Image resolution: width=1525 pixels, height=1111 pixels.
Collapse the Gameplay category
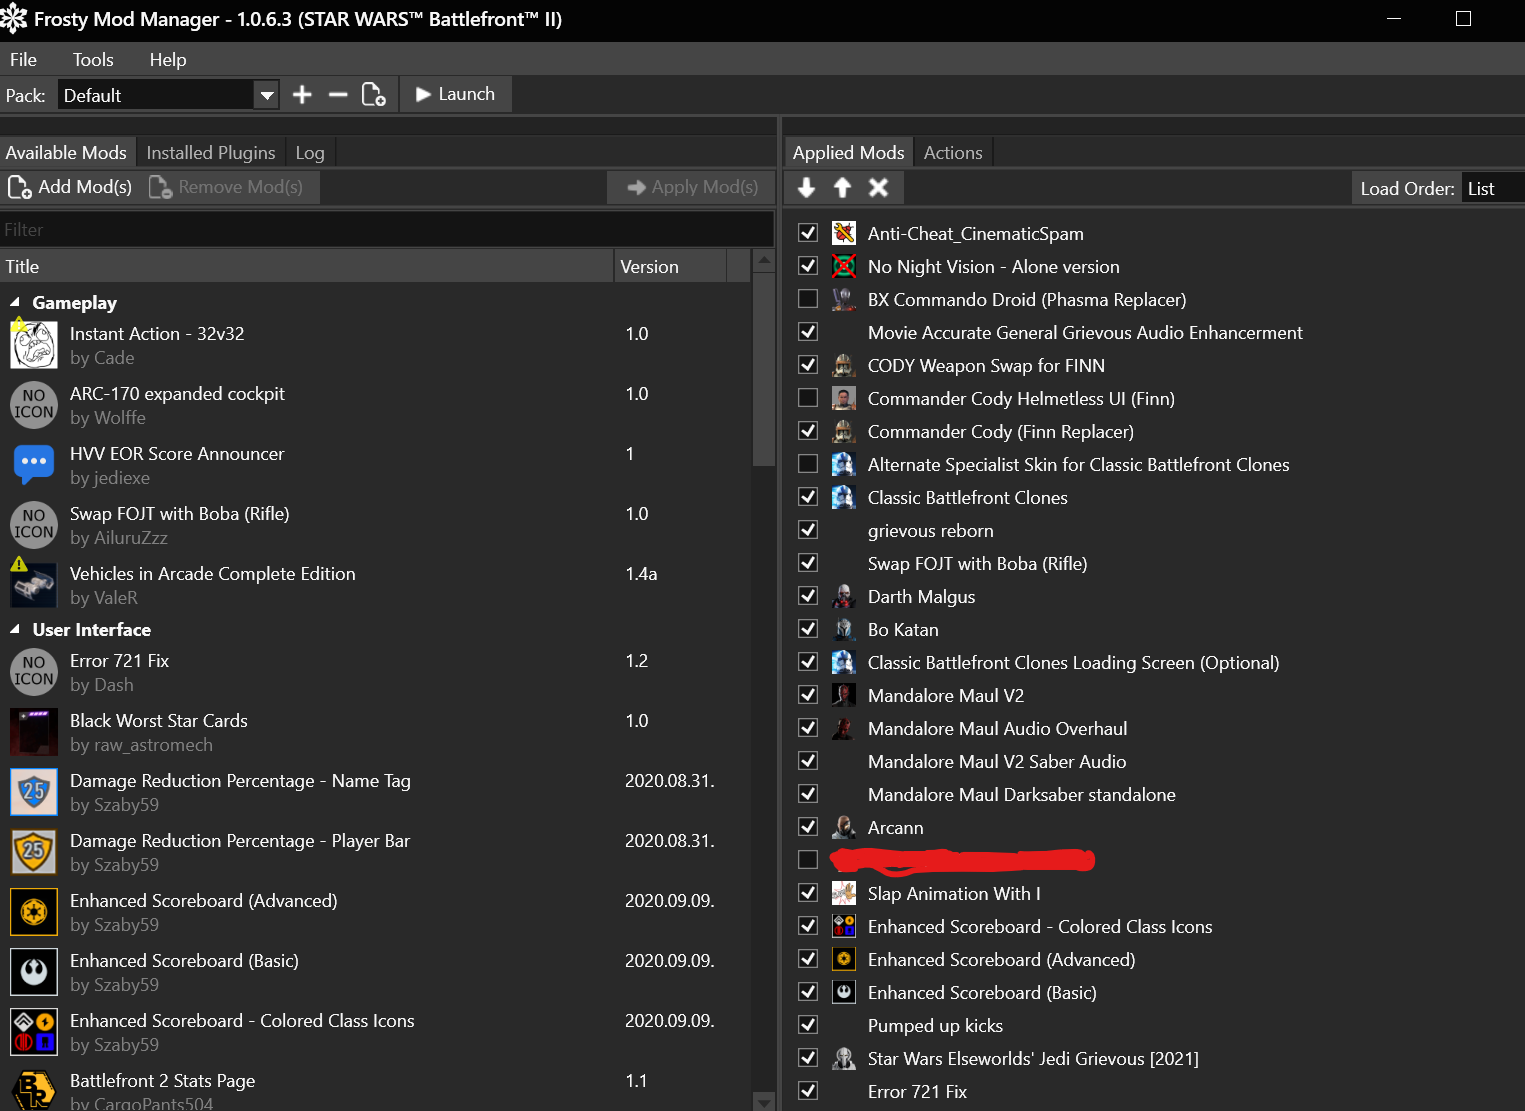(15, 302)
